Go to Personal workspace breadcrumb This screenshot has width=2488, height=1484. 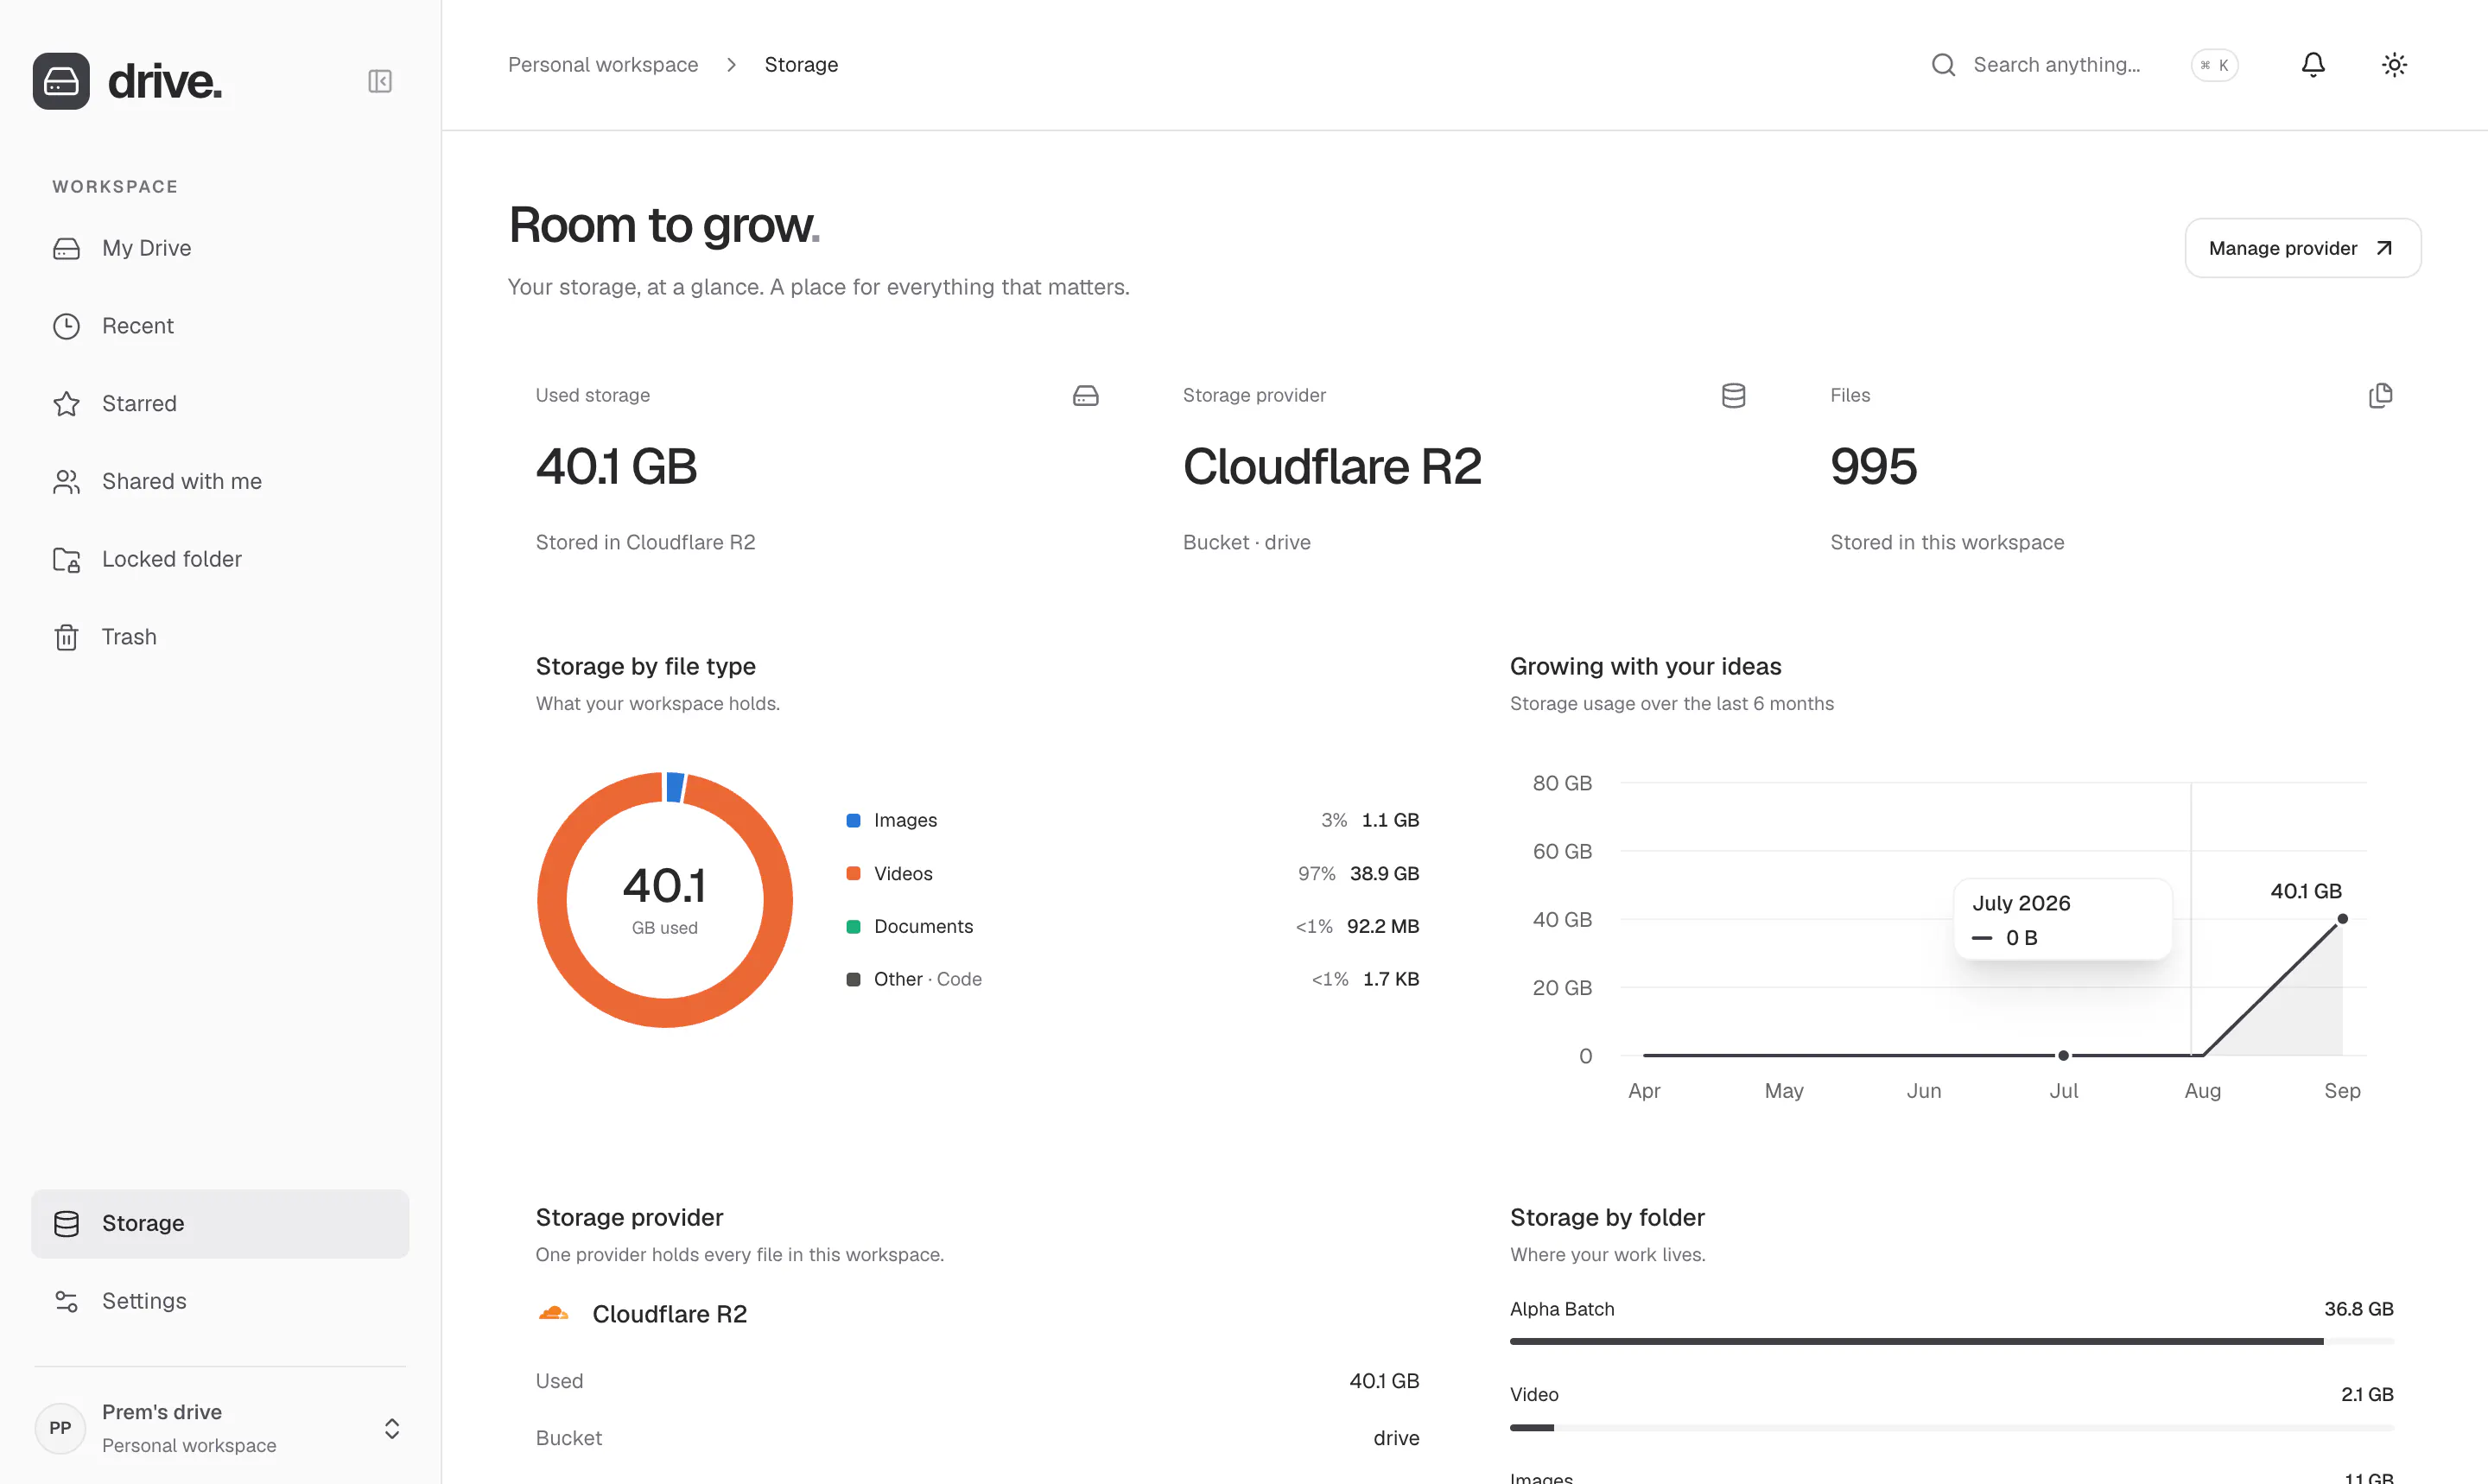click(603, 65)
